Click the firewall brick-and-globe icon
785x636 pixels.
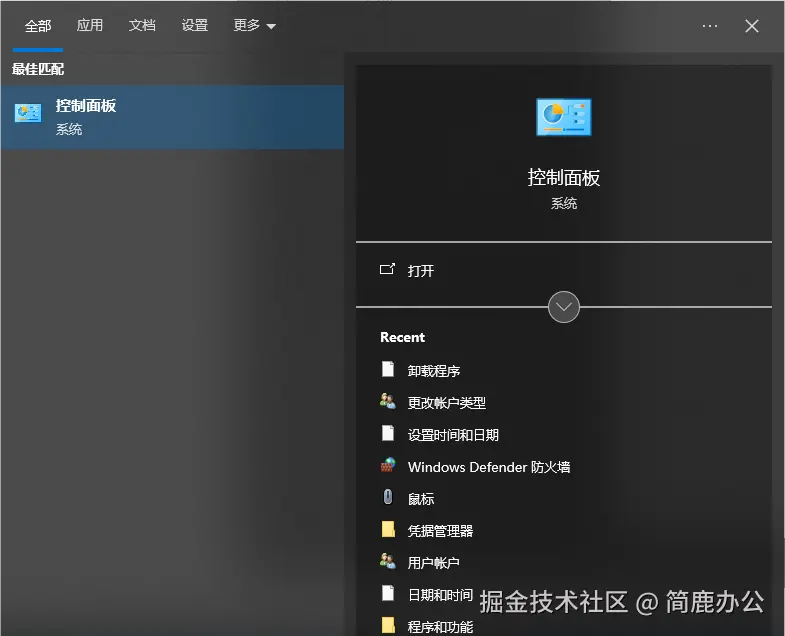[388, 465]
